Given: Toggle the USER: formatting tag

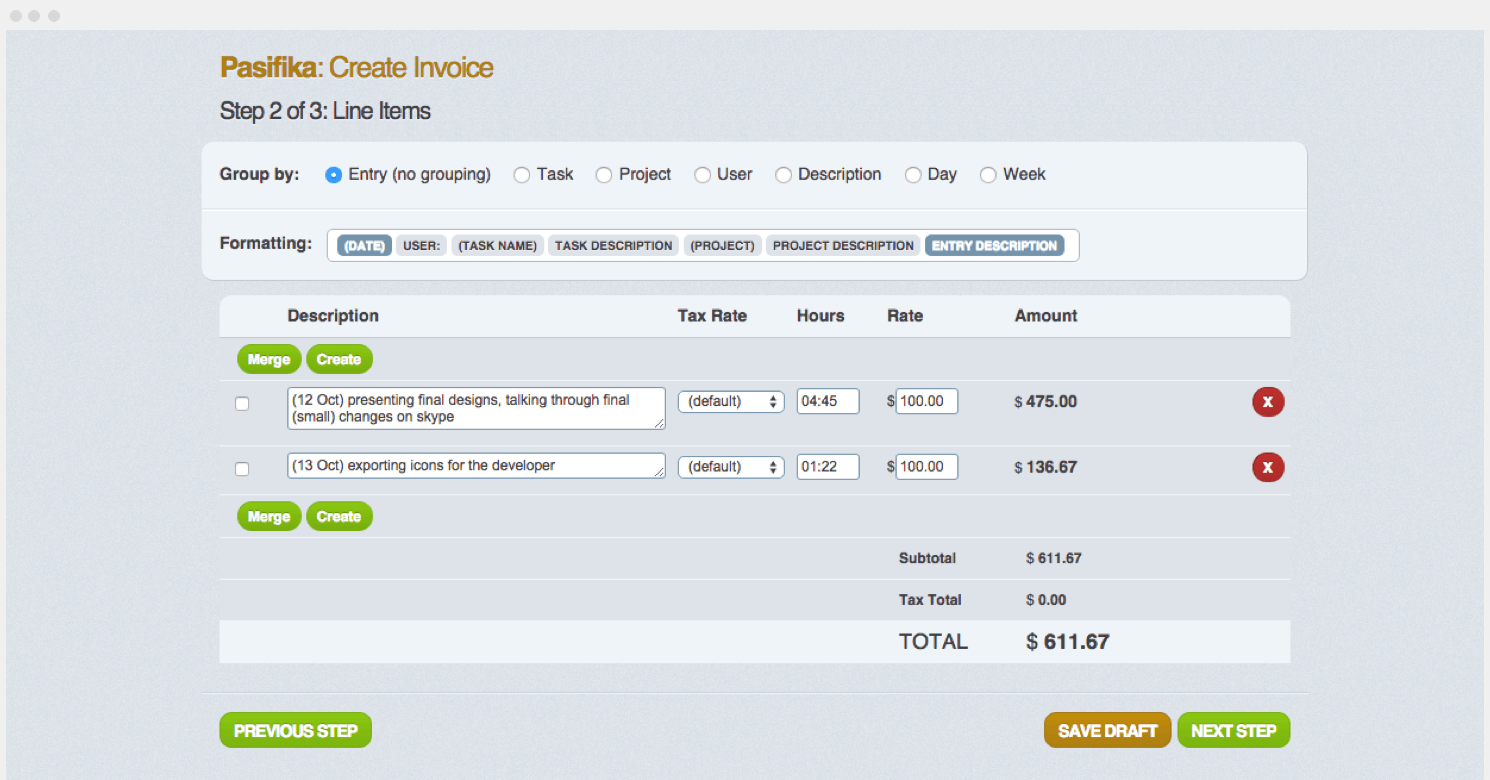Looking at the screenshot, I should (422, 246).
